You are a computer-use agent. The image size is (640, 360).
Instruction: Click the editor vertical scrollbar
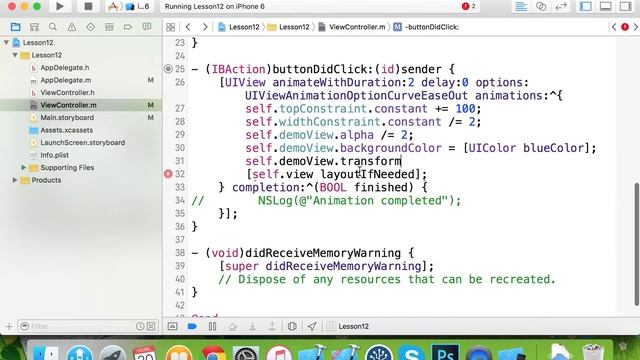636,244
